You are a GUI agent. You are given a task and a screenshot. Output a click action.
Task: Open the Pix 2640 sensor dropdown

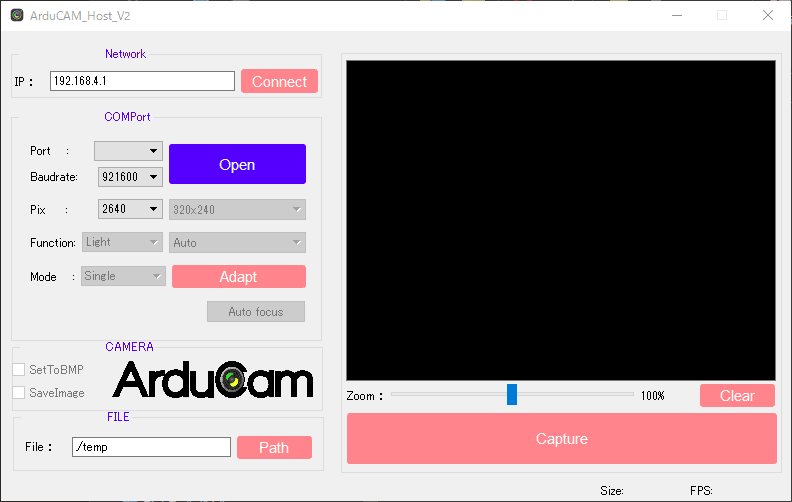tap(130, 209)
